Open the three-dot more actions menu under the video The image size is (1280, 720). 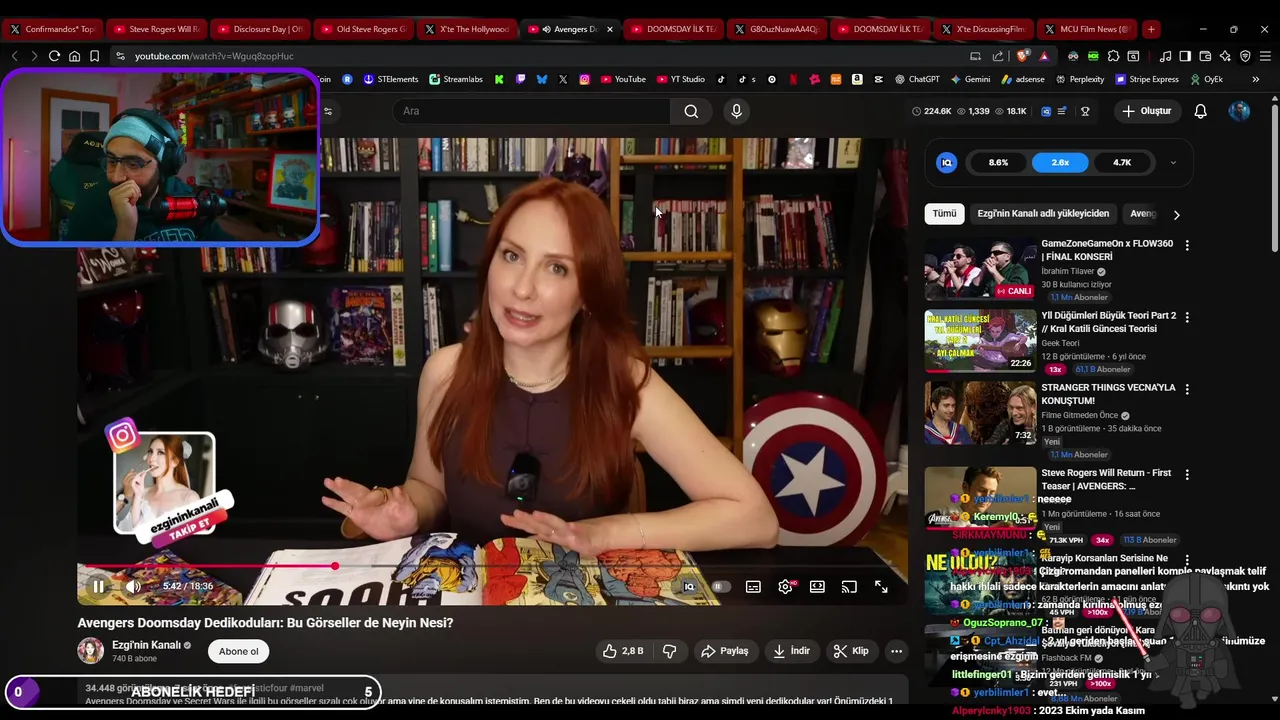(897, 651)
